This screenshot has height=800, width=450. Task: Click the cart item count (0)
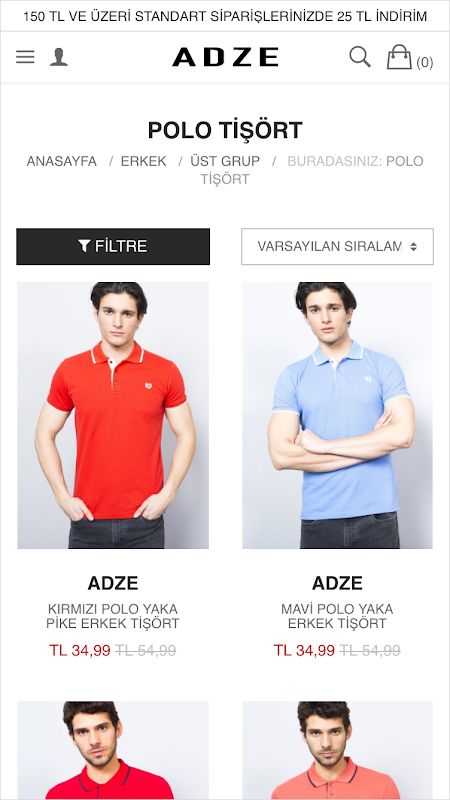(x=424, y=62)
